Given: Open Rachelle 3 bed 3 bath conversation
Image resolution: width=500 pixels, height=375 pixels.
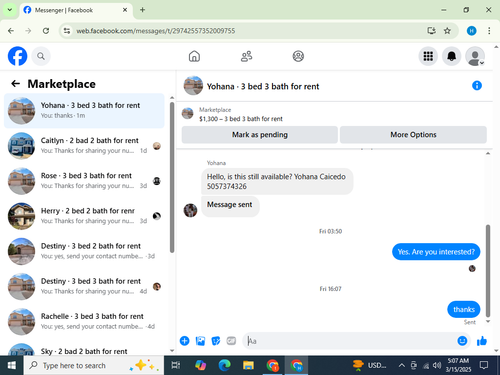Looking at the screenshot, I should (84, 321).
